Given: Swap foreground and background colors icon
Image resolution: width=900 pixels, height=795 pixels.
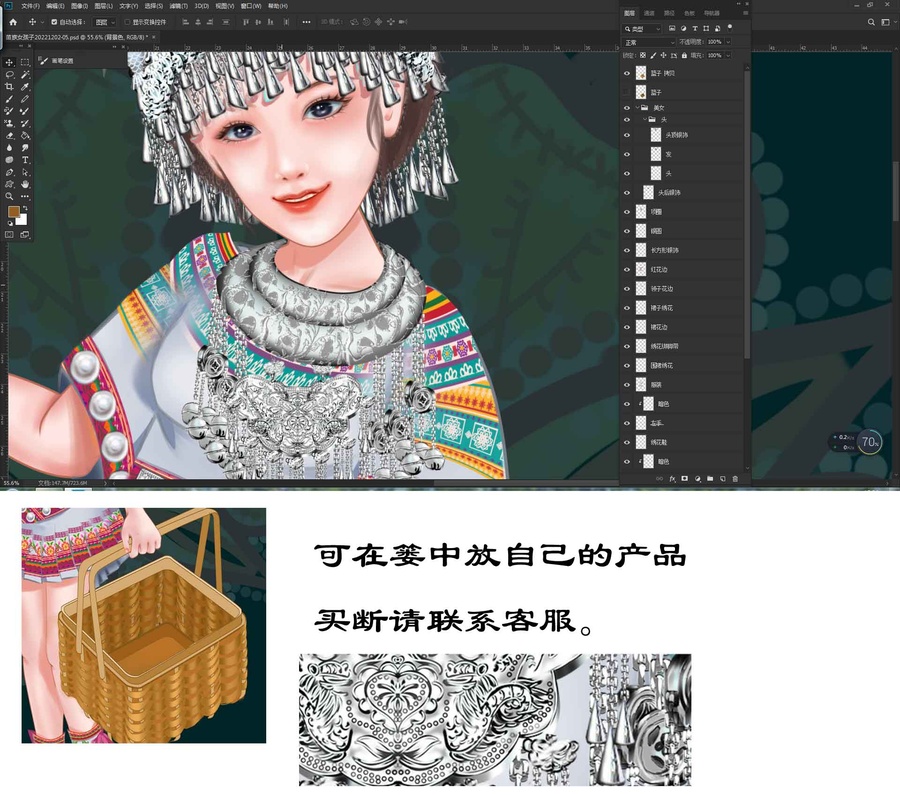Looking at the screenshot, I should [x=25, y=208].
